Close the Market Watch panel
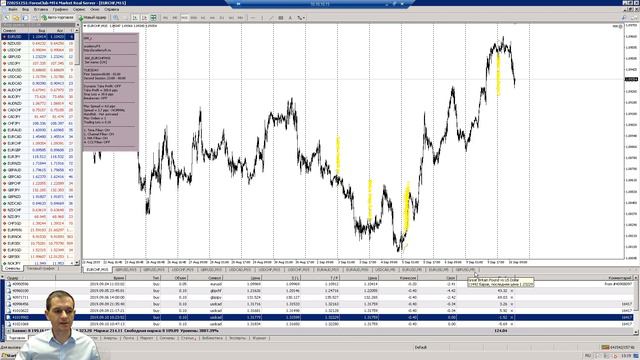The width and height of the screenshot is (640, 360). click(78, 25)
